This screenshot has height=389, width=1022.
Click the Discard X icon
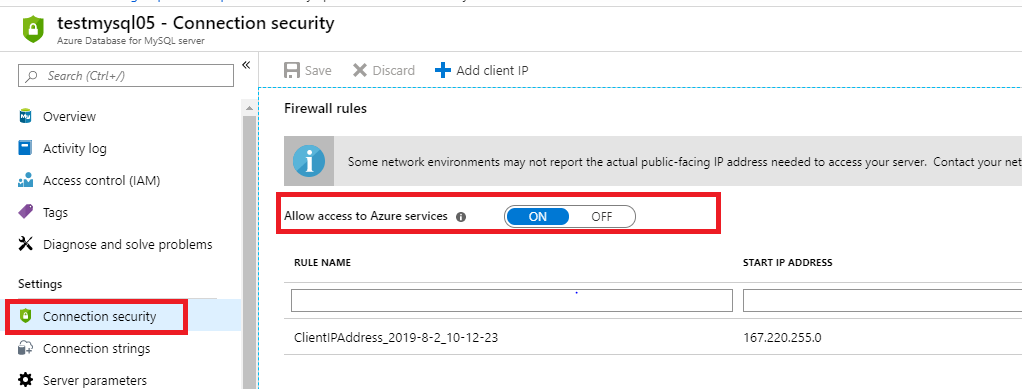(360, 70)
